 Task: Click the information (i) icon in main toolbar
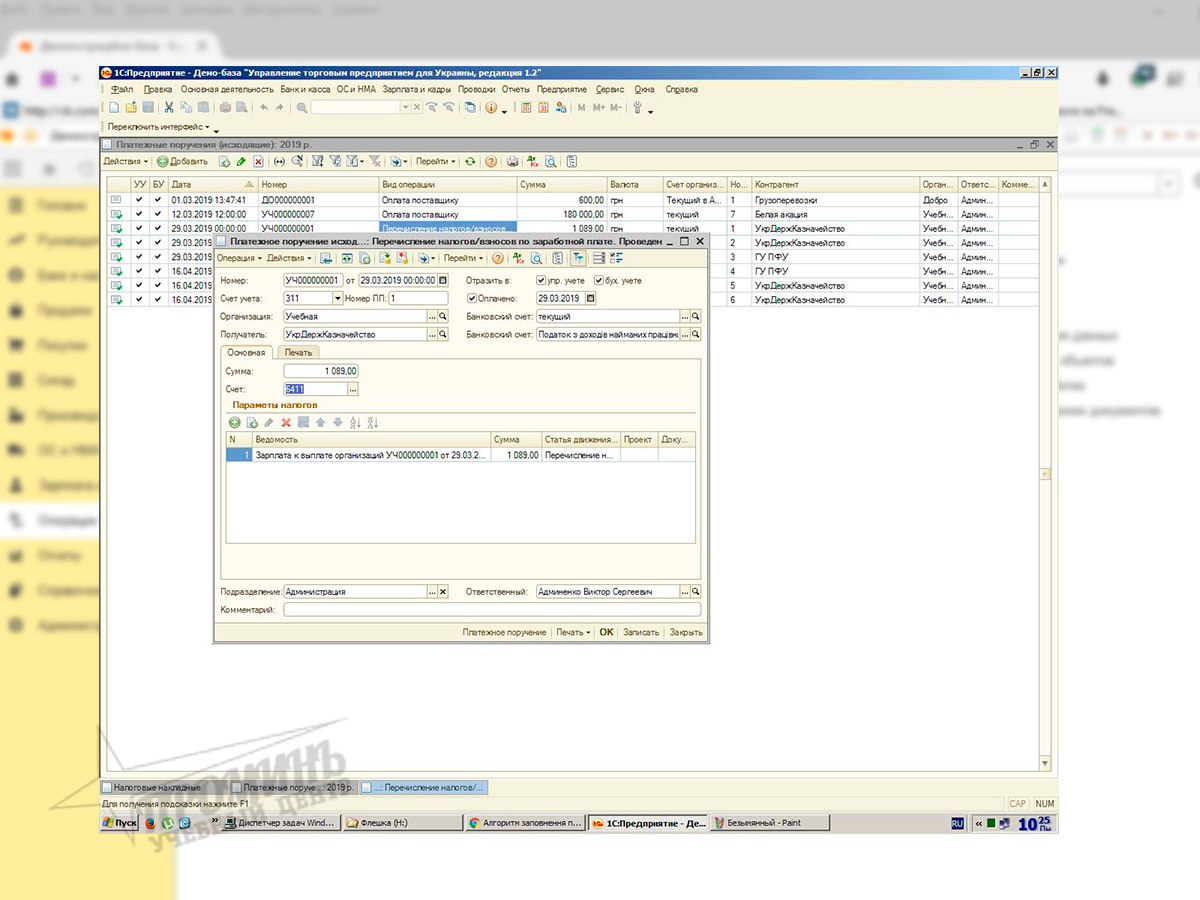tap(490, 107)
